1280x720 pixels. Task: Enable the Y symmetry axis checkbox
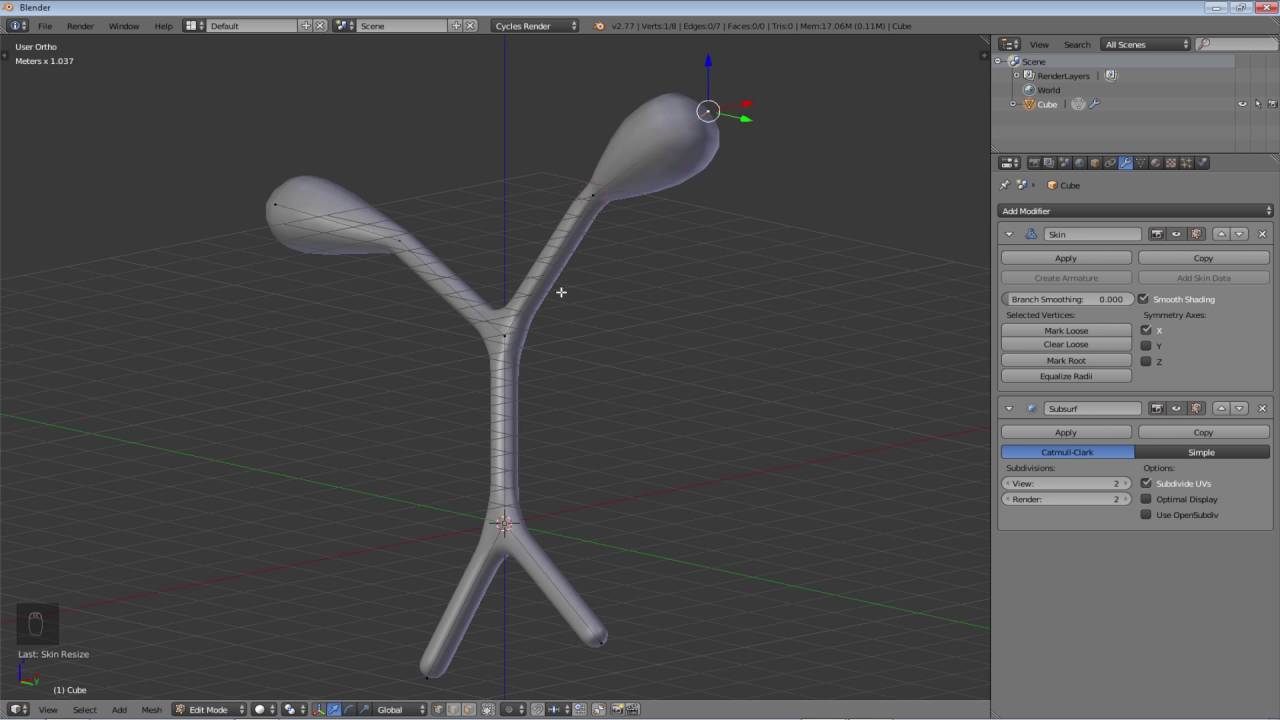click(x=1146, y=346)
